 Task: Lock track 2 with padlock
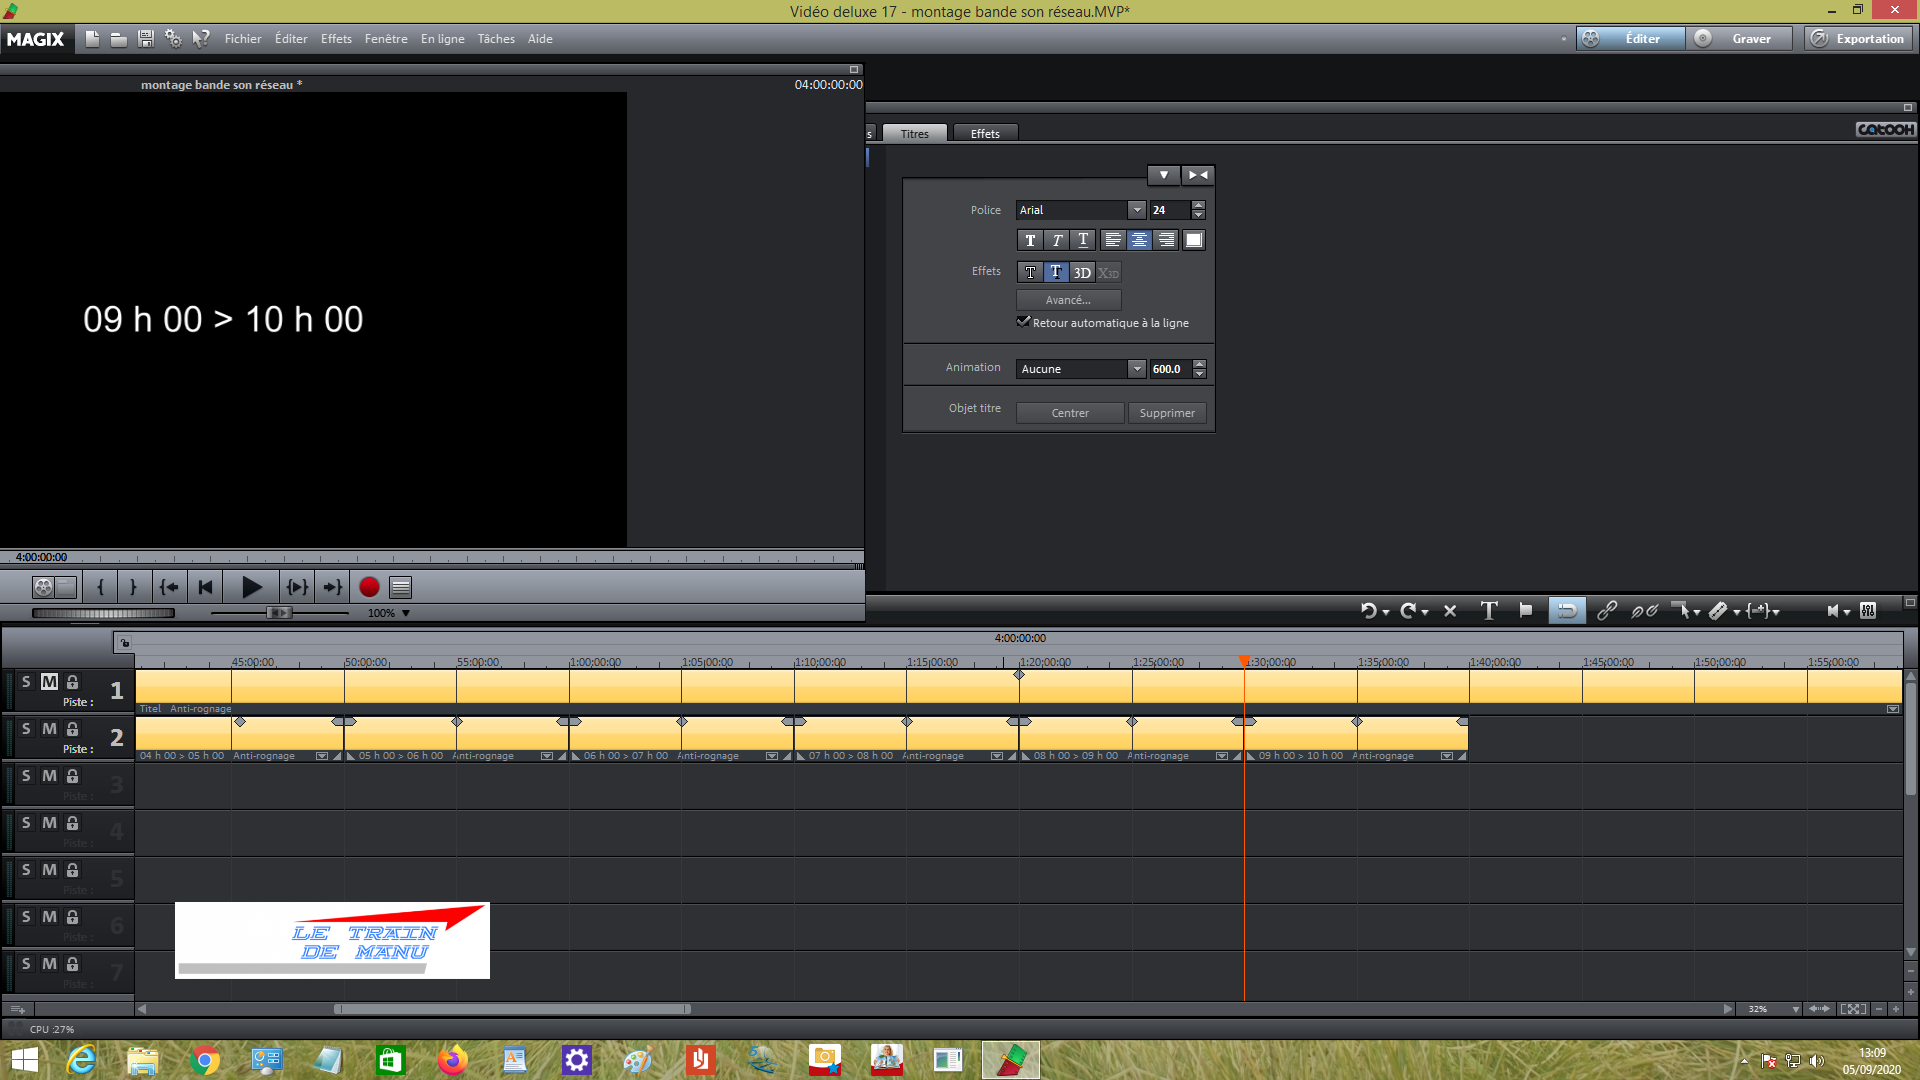click(72, 729)
